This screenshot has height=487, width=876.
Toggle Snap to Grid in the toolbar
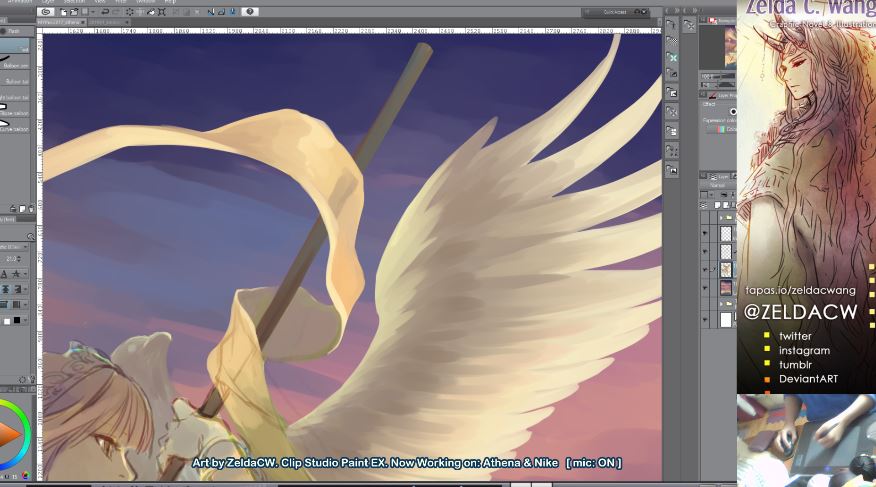232,12
